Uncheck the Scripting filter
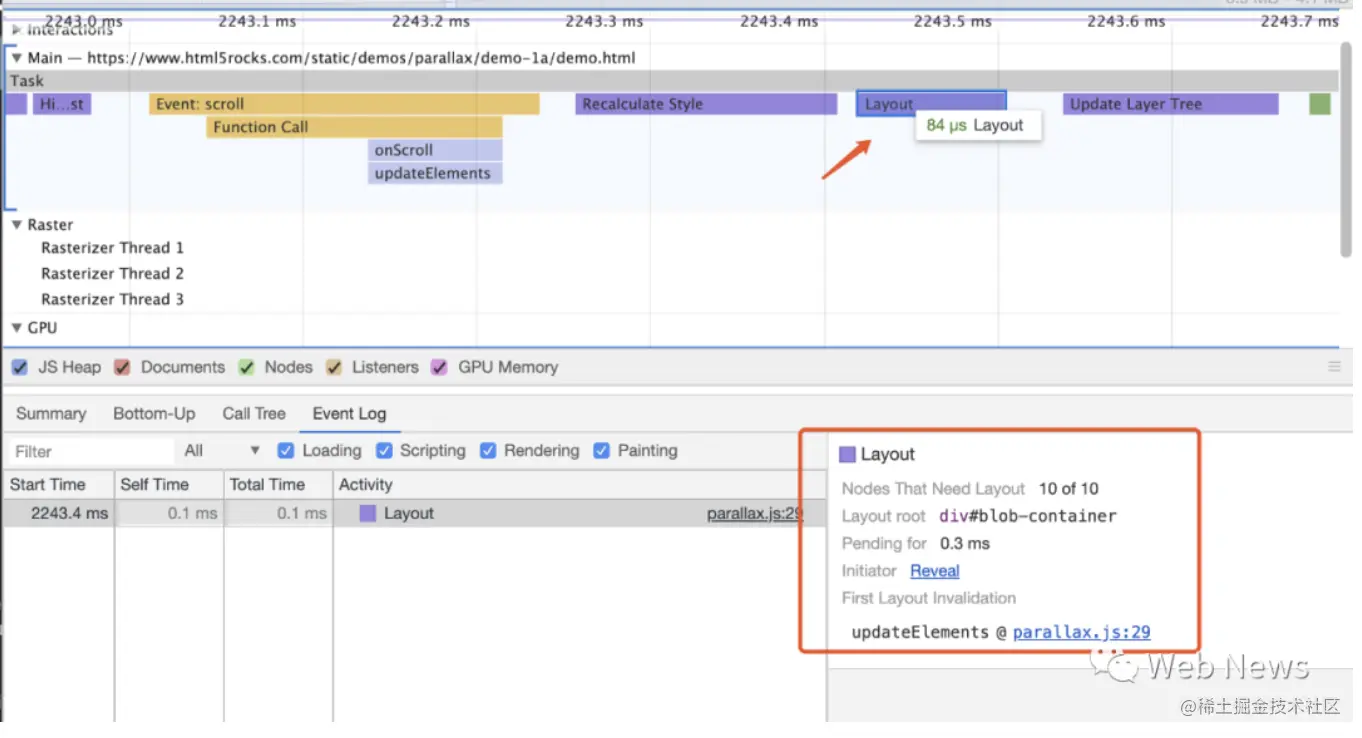 pyautogui.click(x=384, y=451)
